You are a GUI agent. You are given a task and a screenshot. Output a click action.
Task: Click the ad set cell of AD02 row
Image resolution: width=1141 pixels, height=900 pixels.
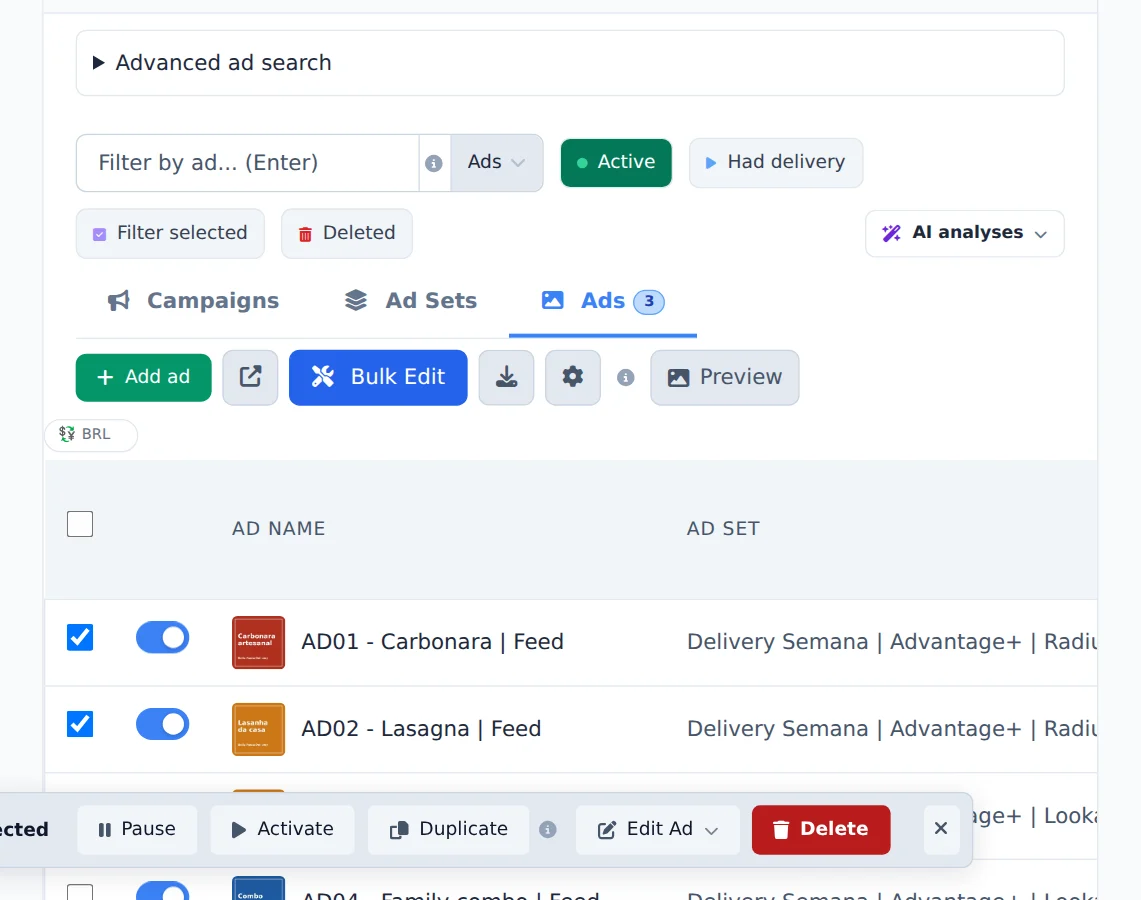(891, 728)
